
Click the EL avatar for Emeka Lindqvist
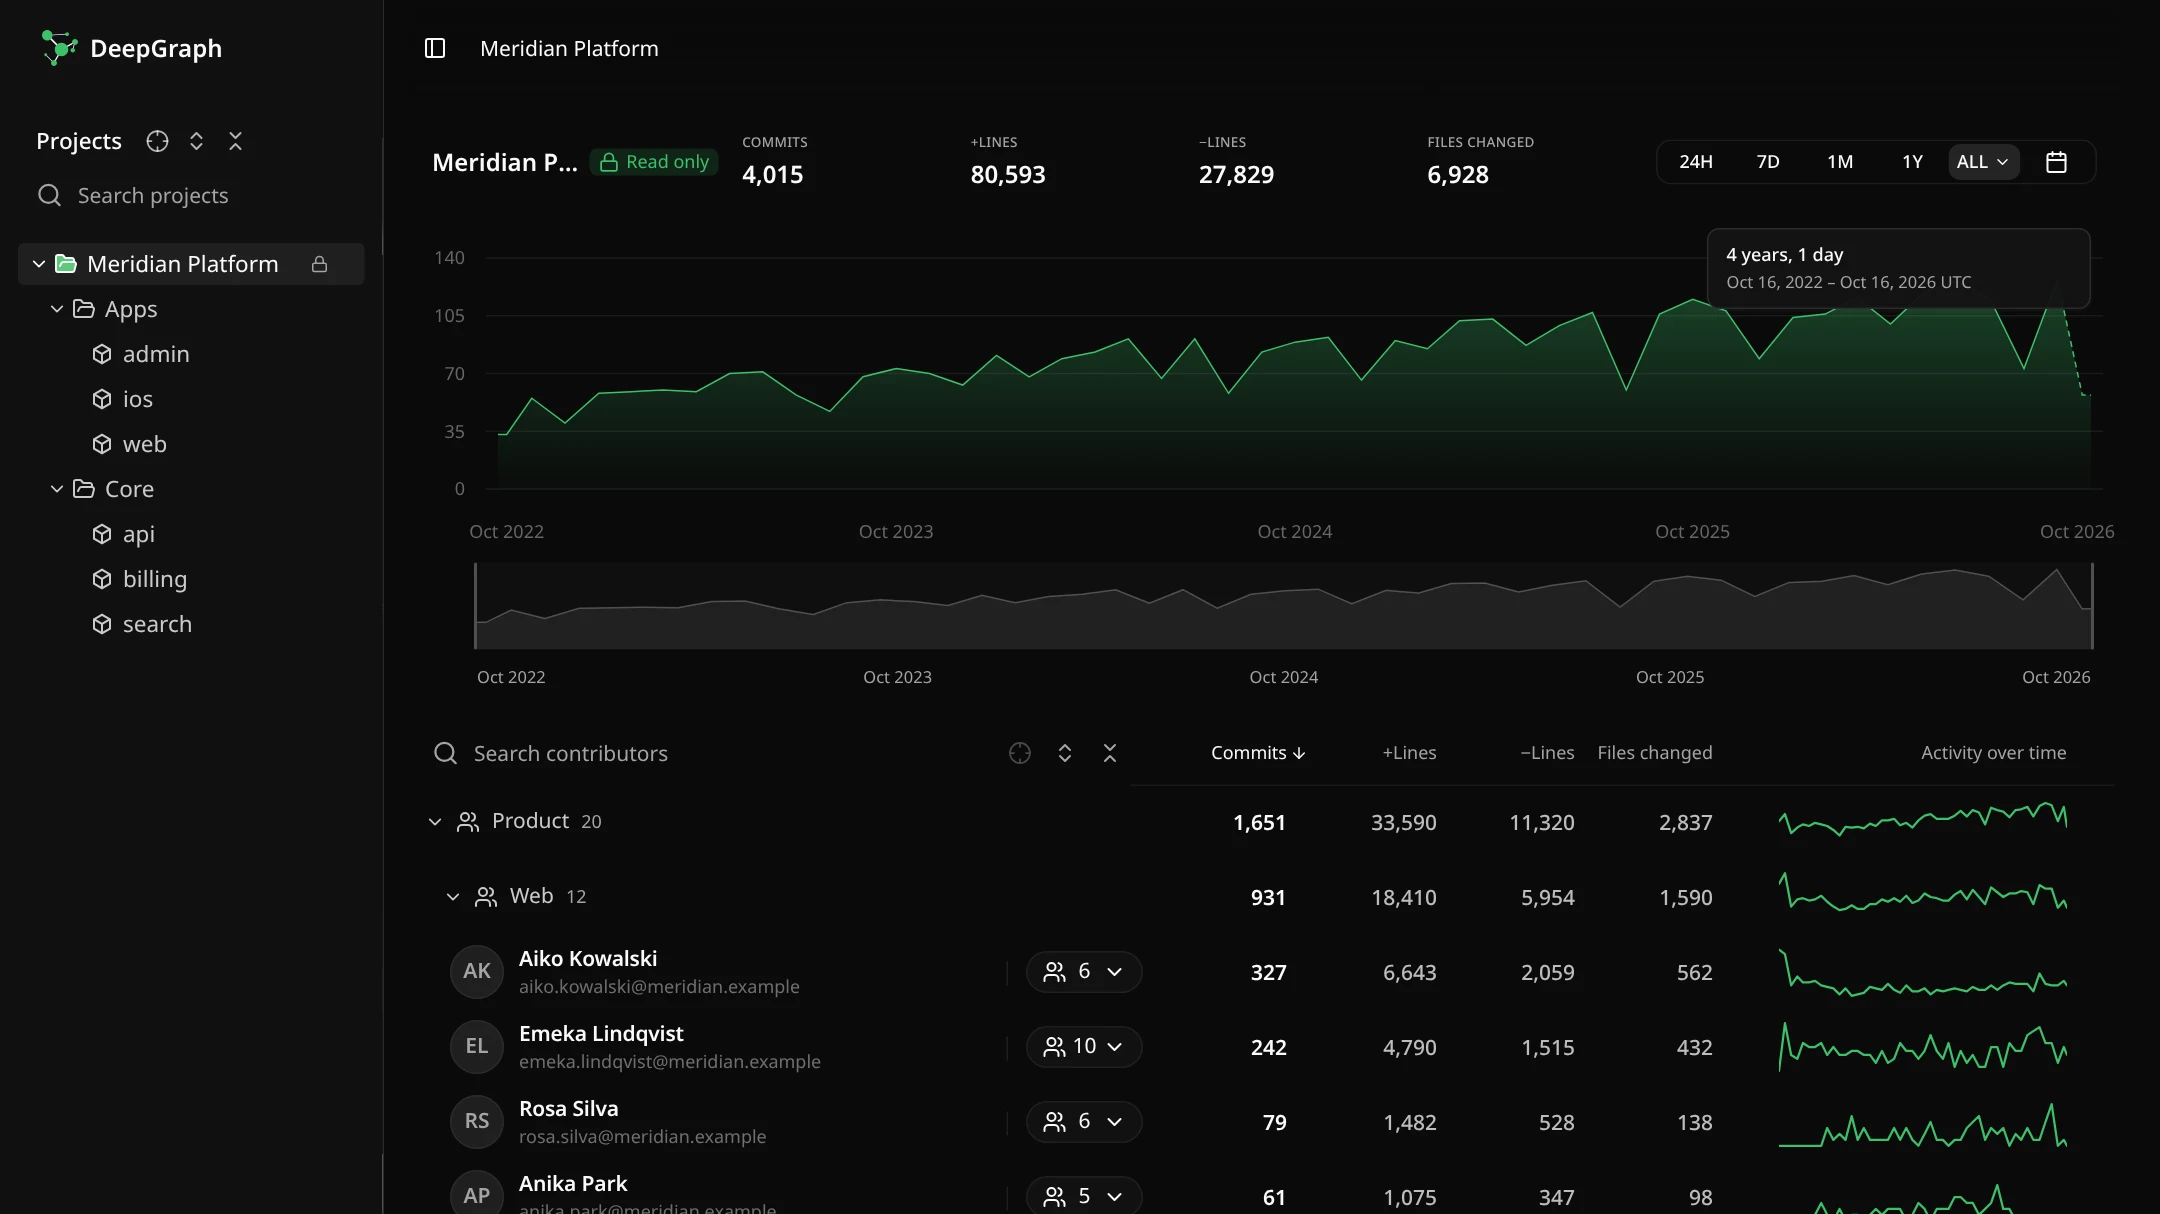click(477, 1047)
